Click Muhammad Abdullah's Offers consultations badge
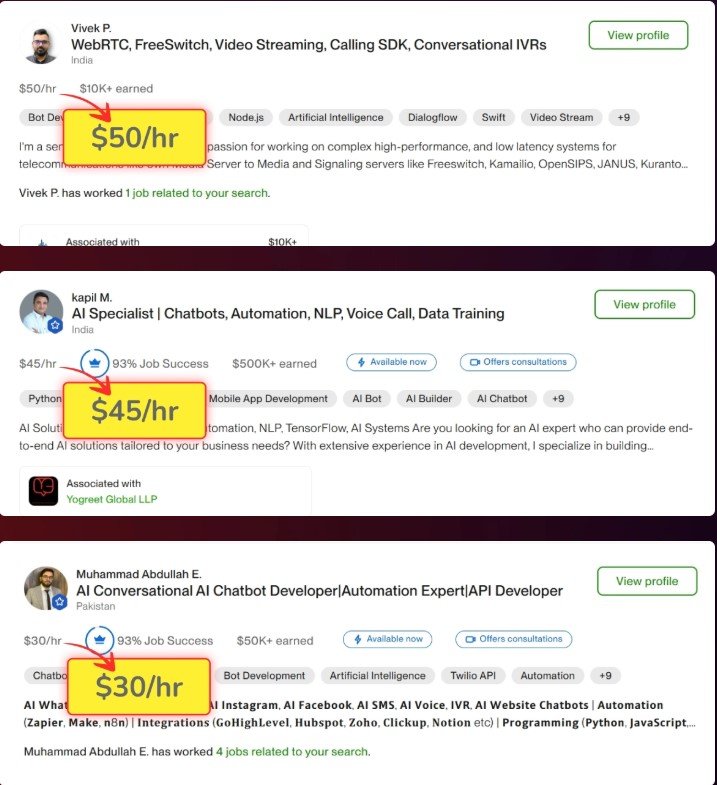The width and height of the screenshot is (717, 785). click(x=514, y=639)
